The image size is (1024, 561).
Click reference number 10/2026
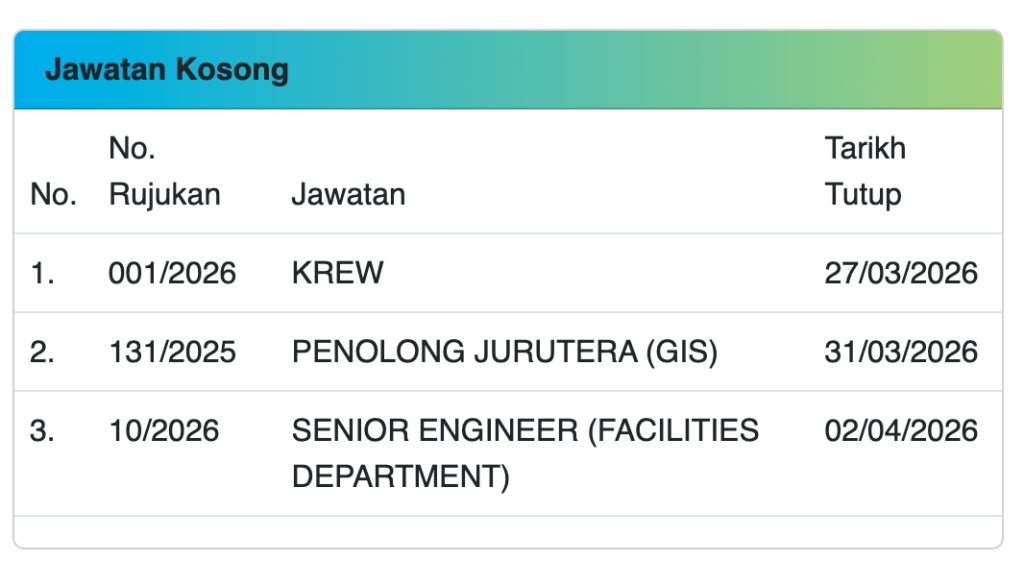pos(164,431)
